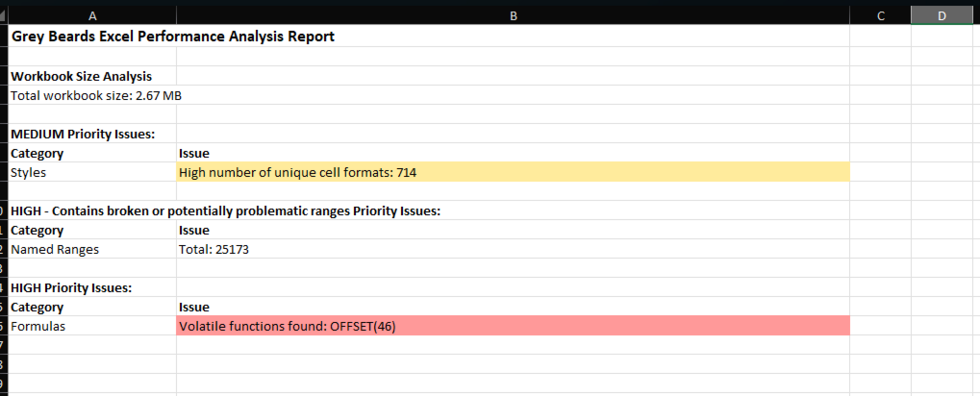Image resolution: width=980 pixels, height=396 pixels.
Task: Select the 'MEDIUM Priority Issues:' cell
Action: [92, 134]
